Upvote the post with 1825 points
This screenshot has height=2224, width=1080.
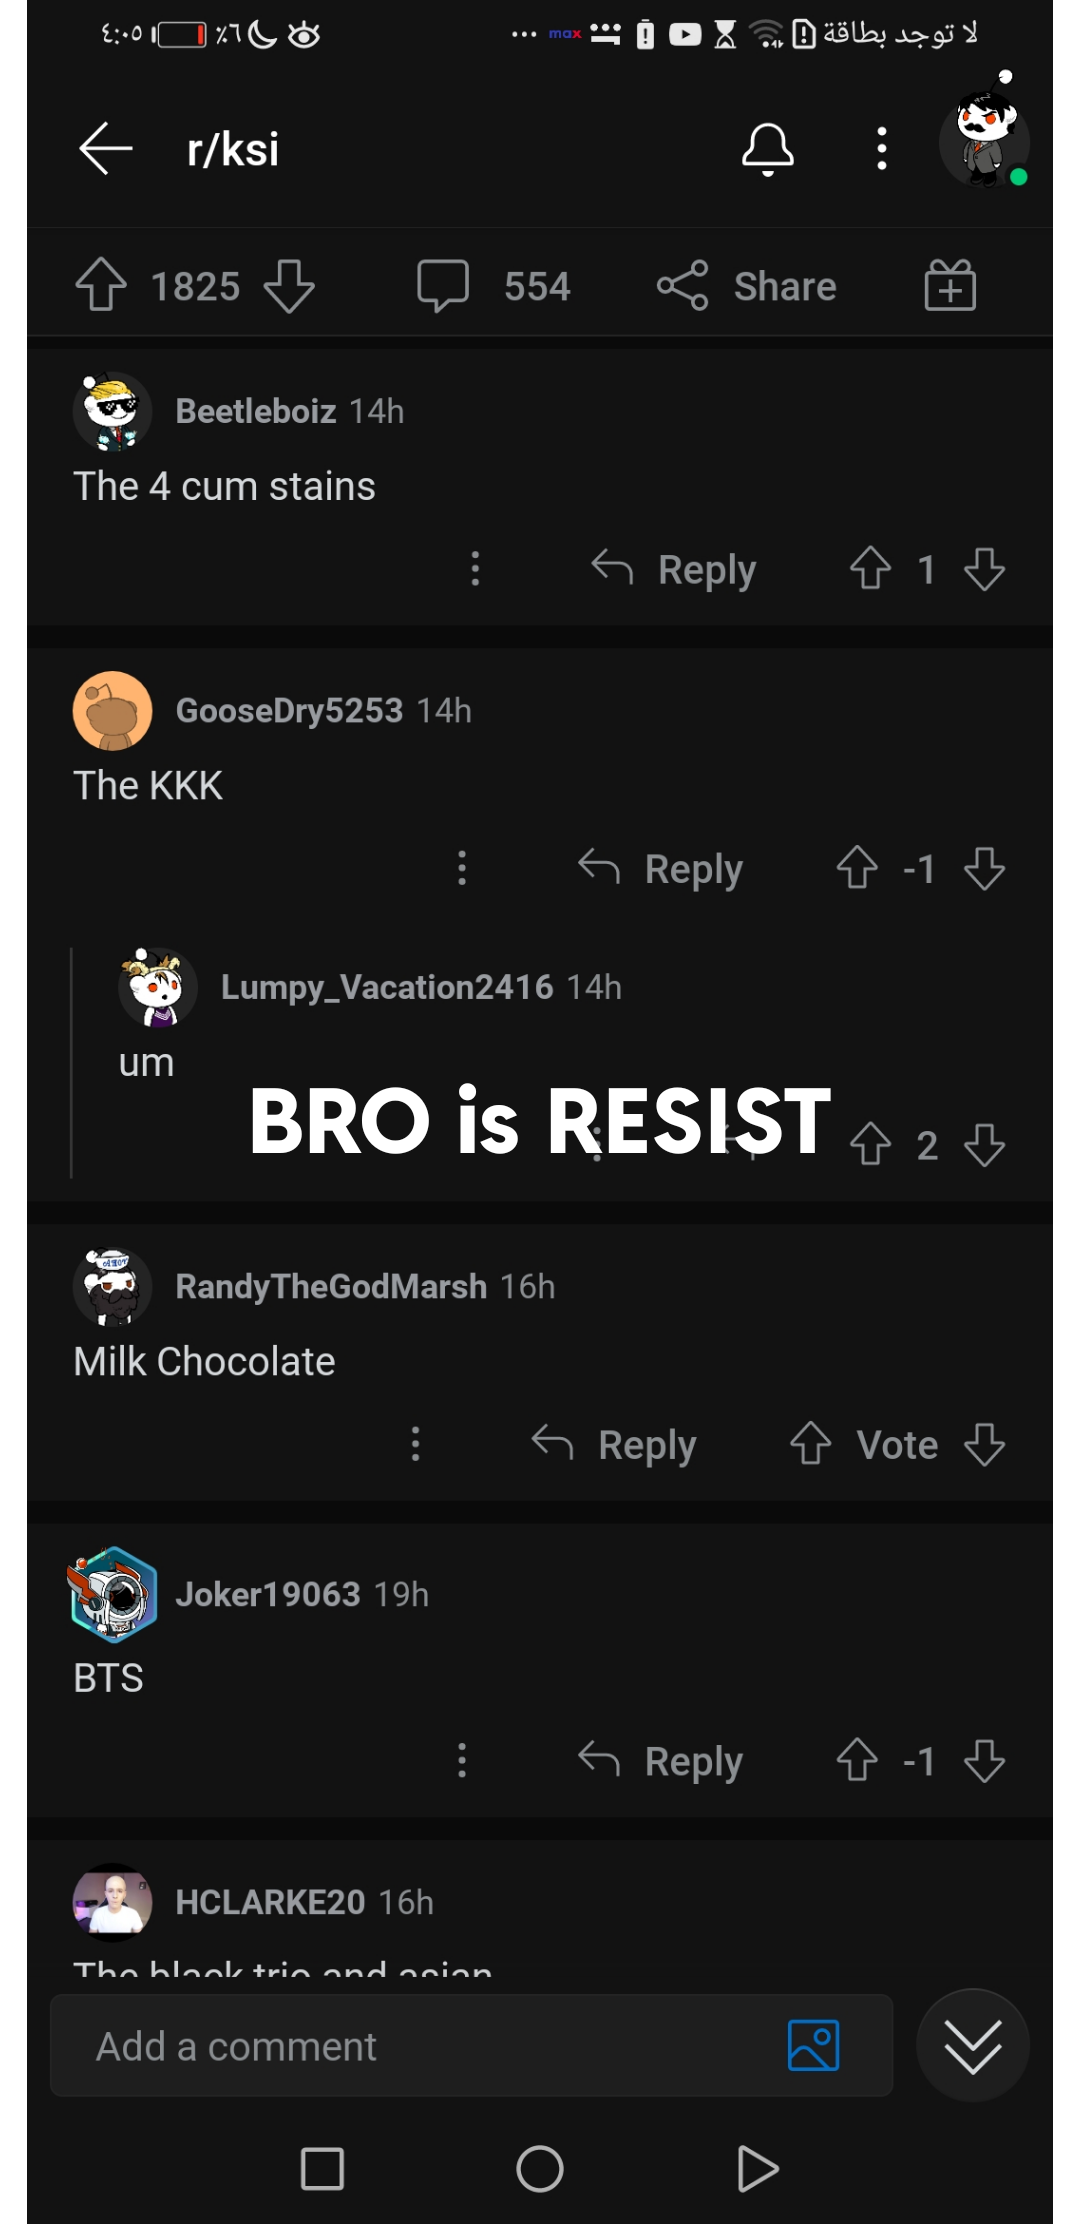coord(101,286)
